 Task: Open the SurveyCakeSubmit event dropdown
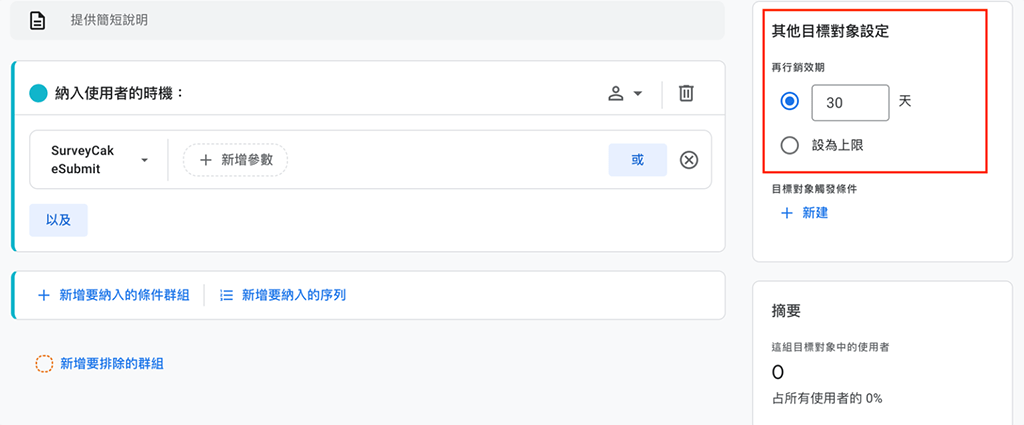pyautogui.click(x=99, y=159)
